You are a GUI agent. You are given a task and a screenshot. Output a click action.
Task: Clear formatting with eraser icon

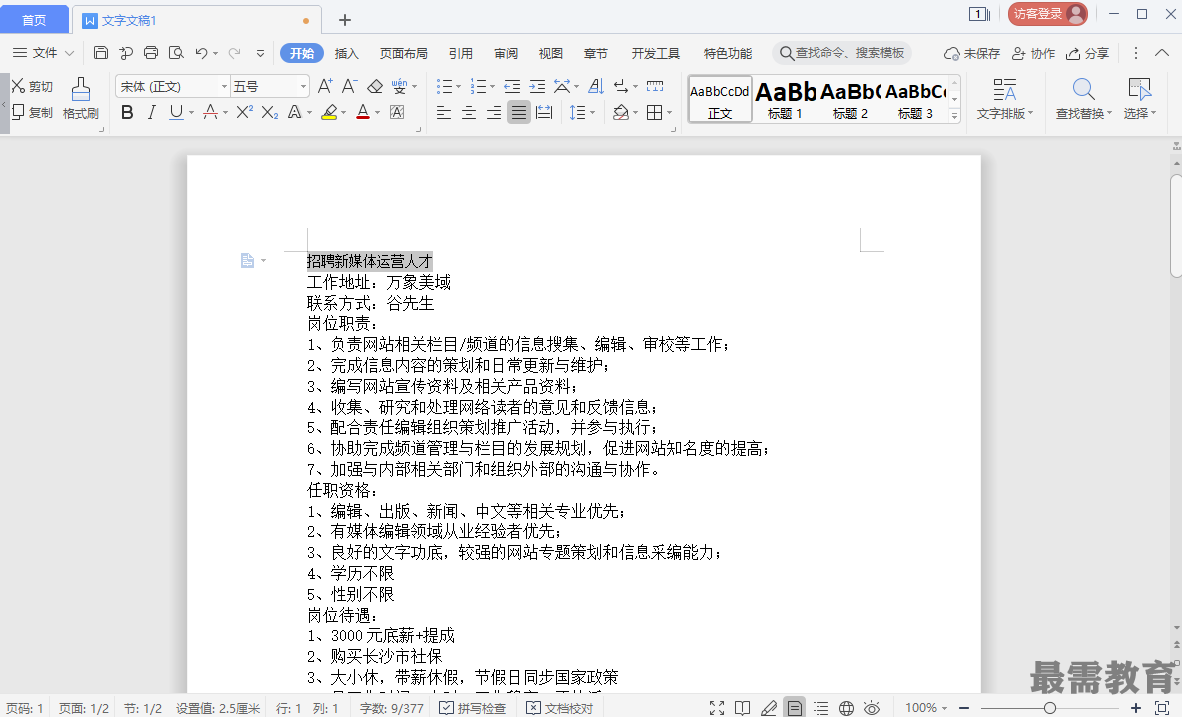(375, 86)
